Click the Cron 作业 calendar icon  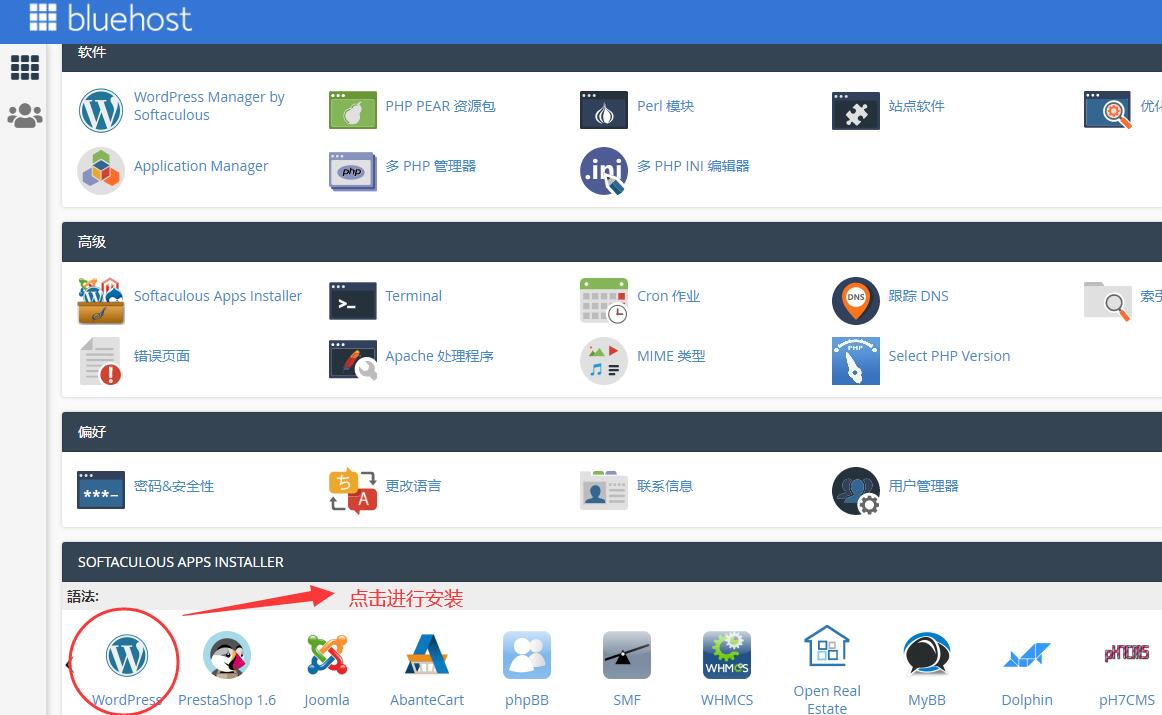[604, 301]
